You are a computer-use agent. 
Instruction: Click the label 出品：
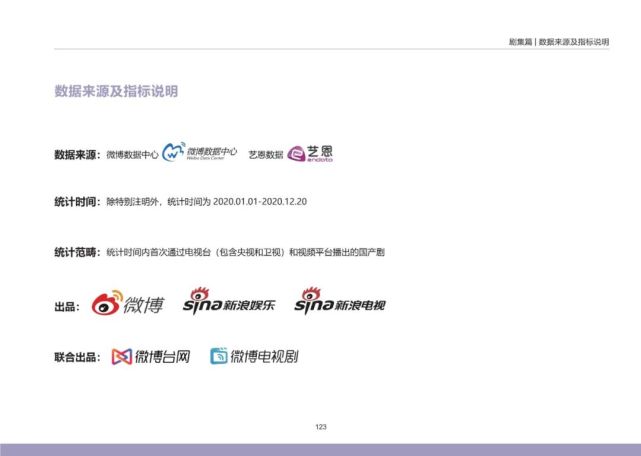(67, 307)
